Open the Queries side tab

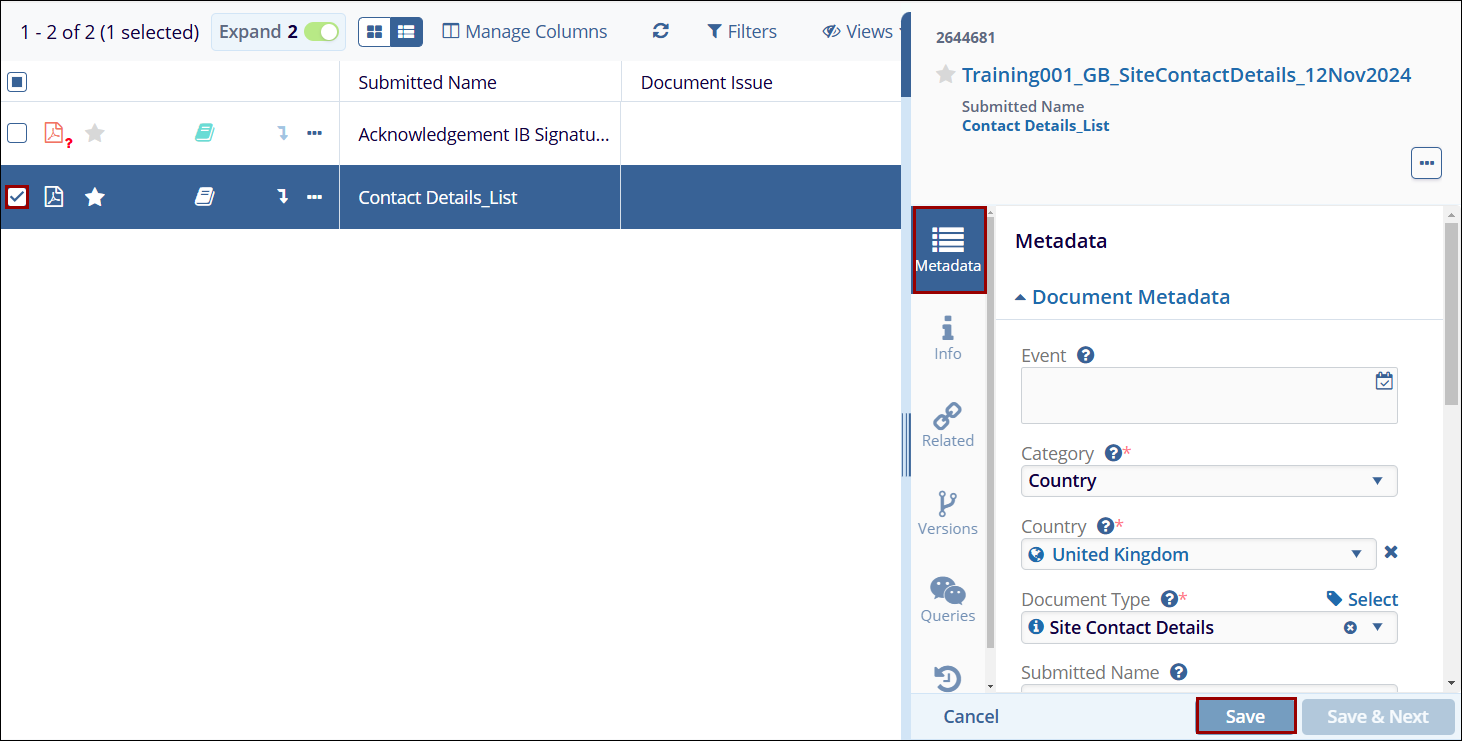click(947, 601)
